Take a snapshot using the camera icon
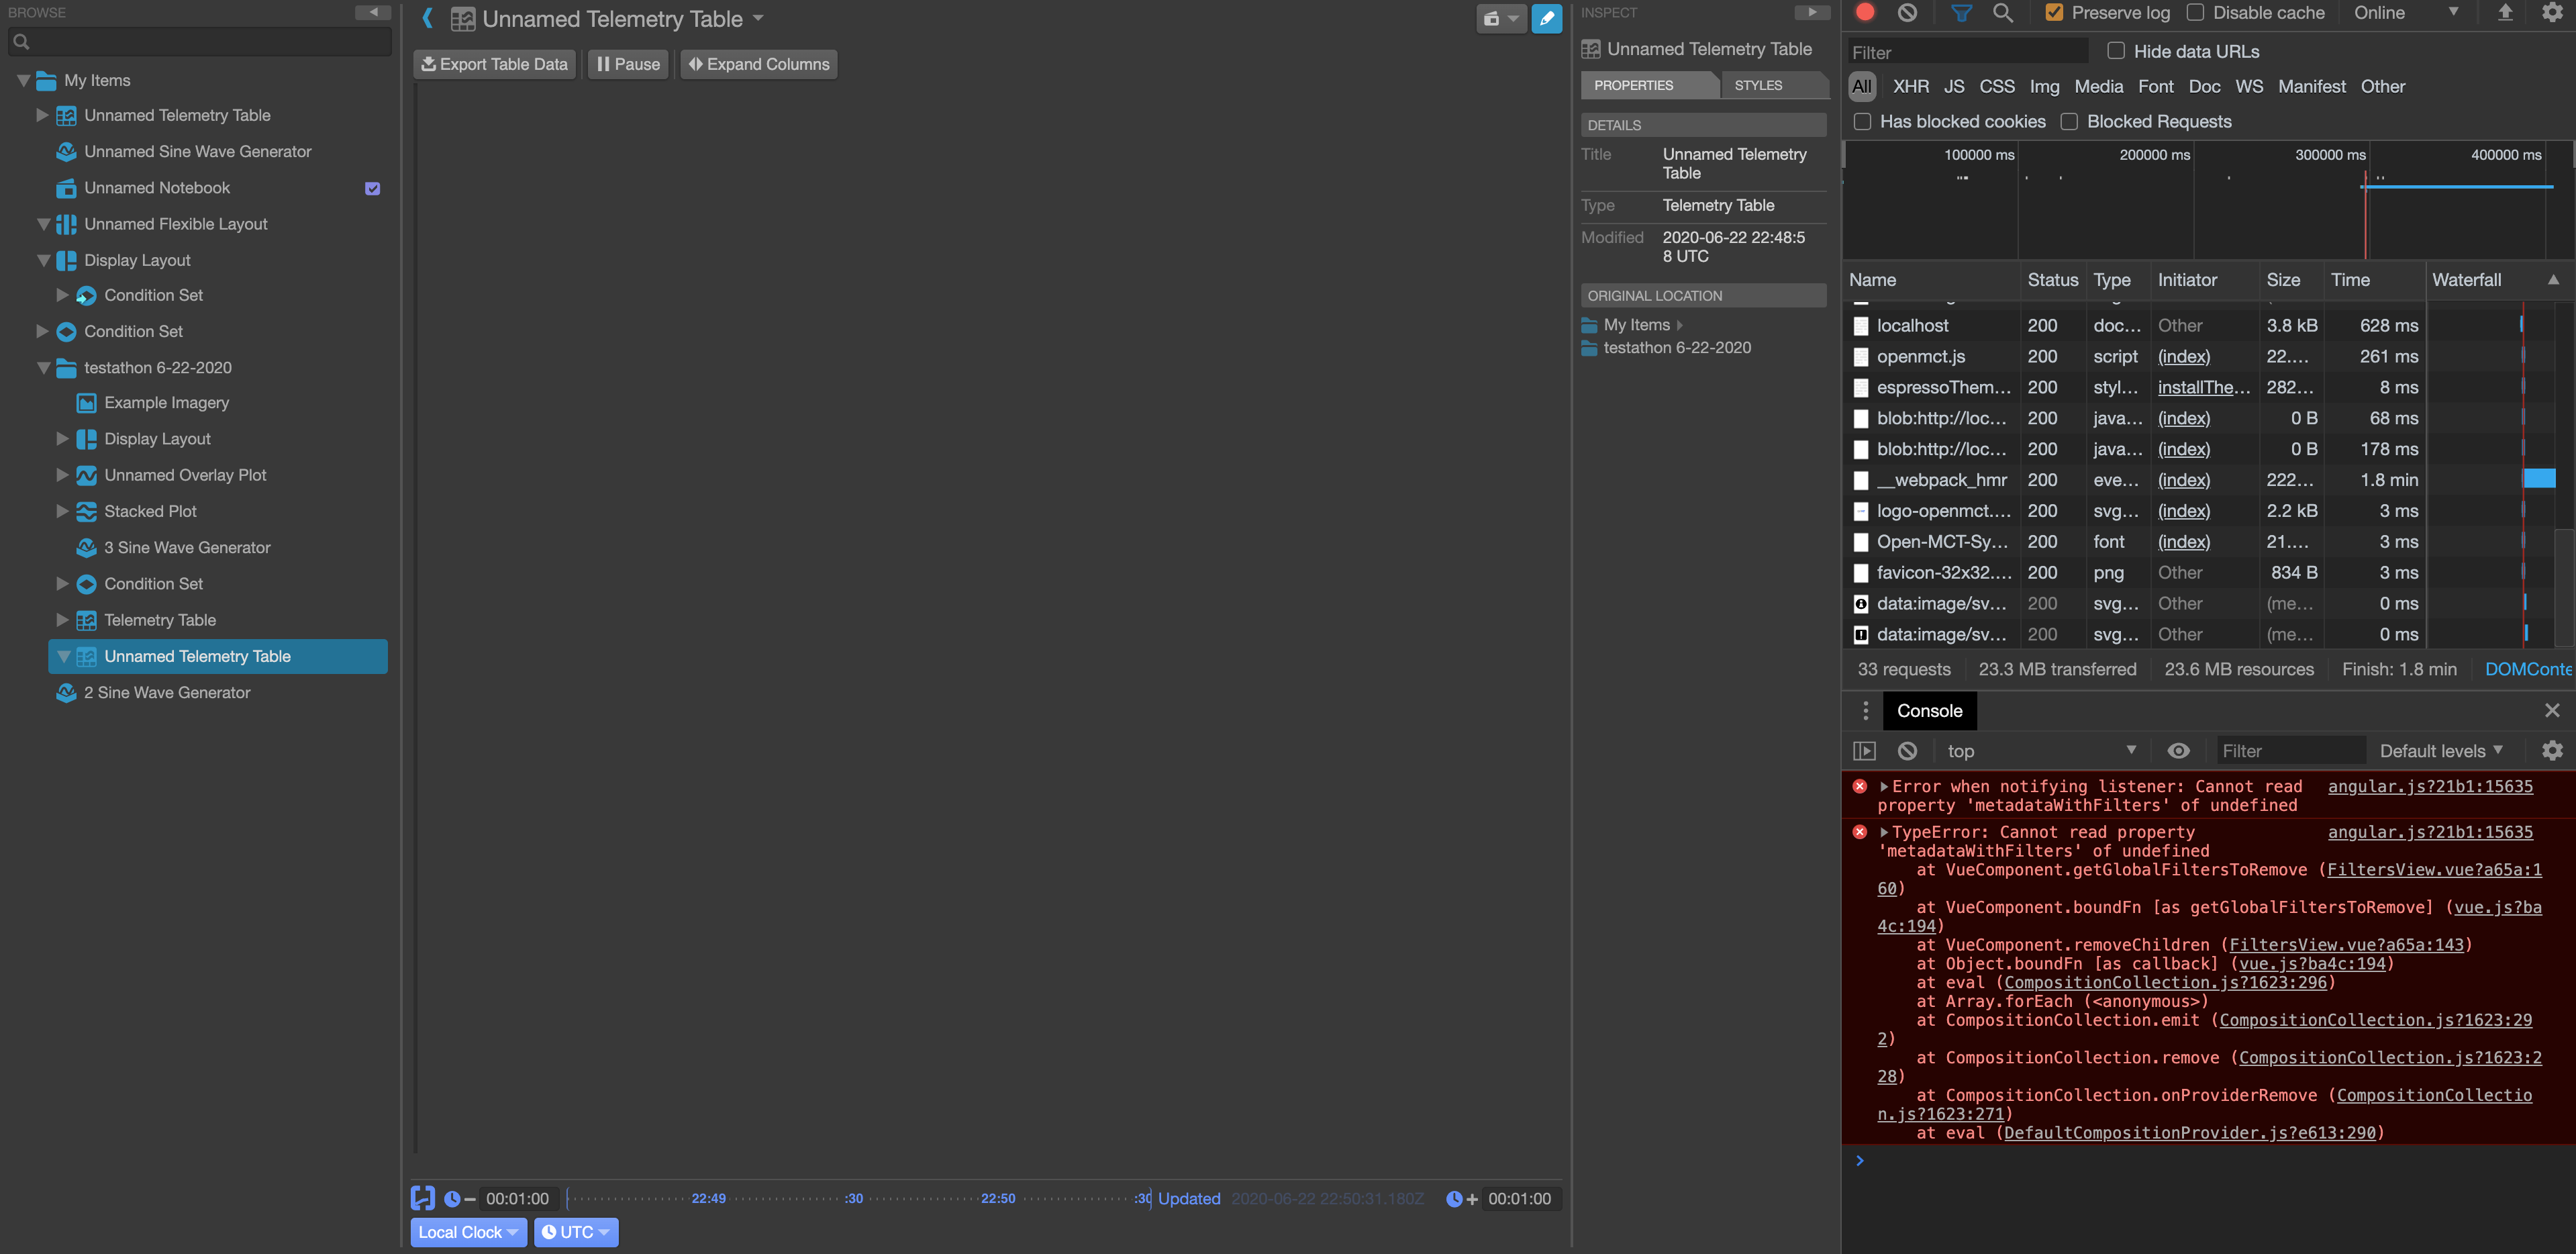This screenshot has width=2576, height=1254. pos(1491,18)
